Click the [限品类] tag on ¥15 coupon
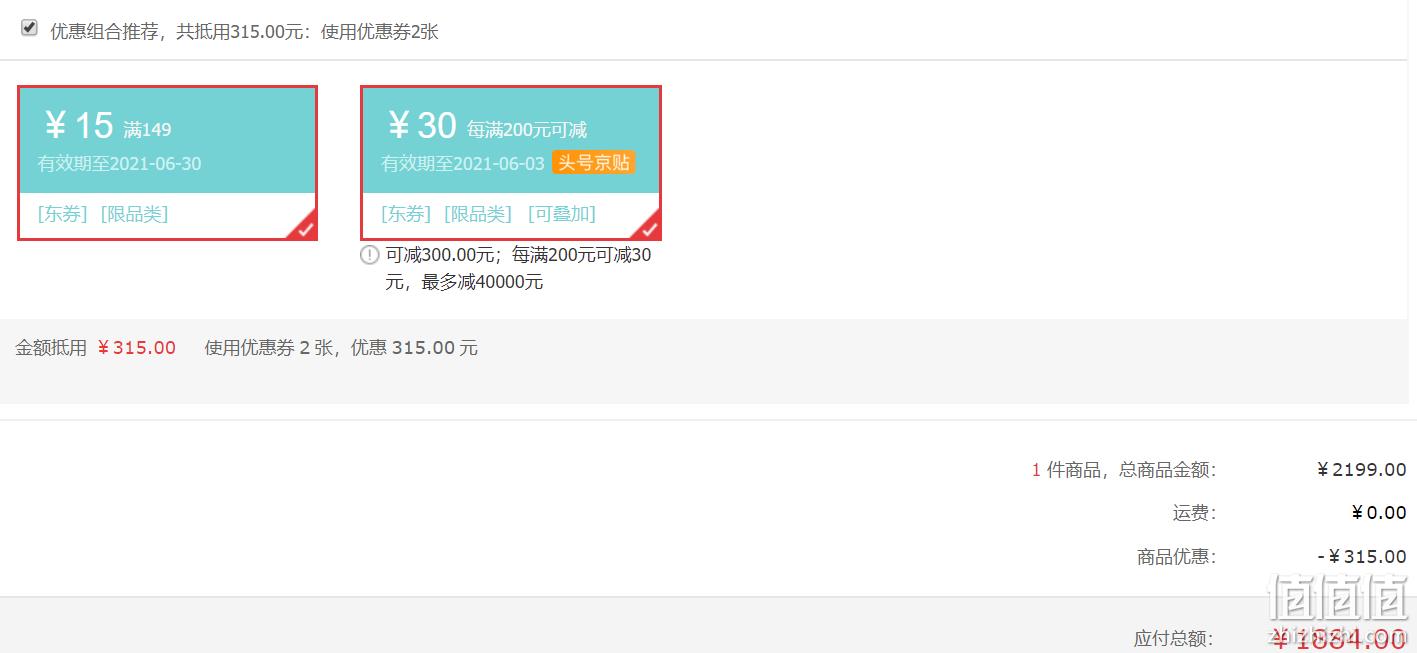The width and height of the screenshot is (1417, 653). pyautogui.click(x=134, y=214)
